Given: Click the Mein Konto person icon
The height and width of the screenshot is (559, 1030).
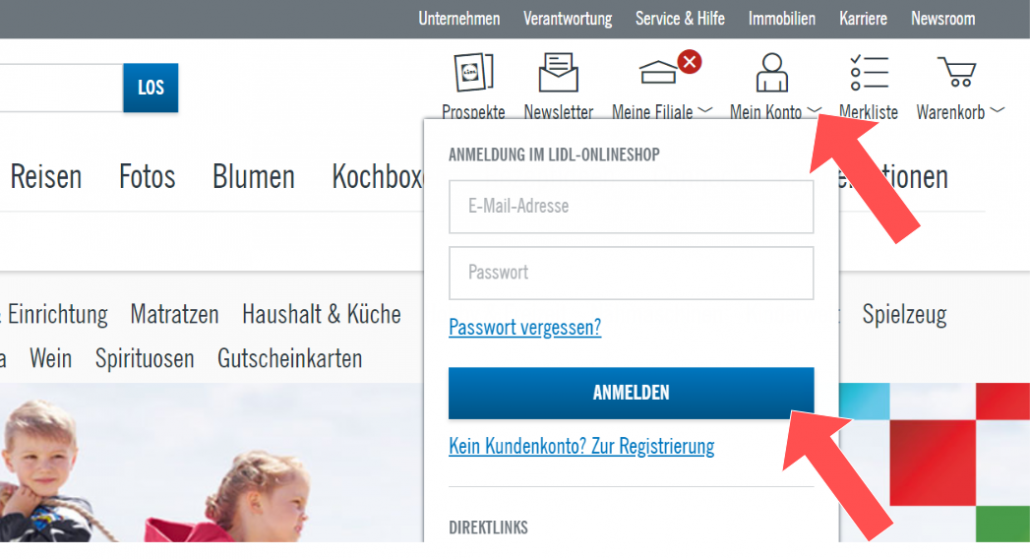Looking at the screenshot, I should tap(771, 73).
